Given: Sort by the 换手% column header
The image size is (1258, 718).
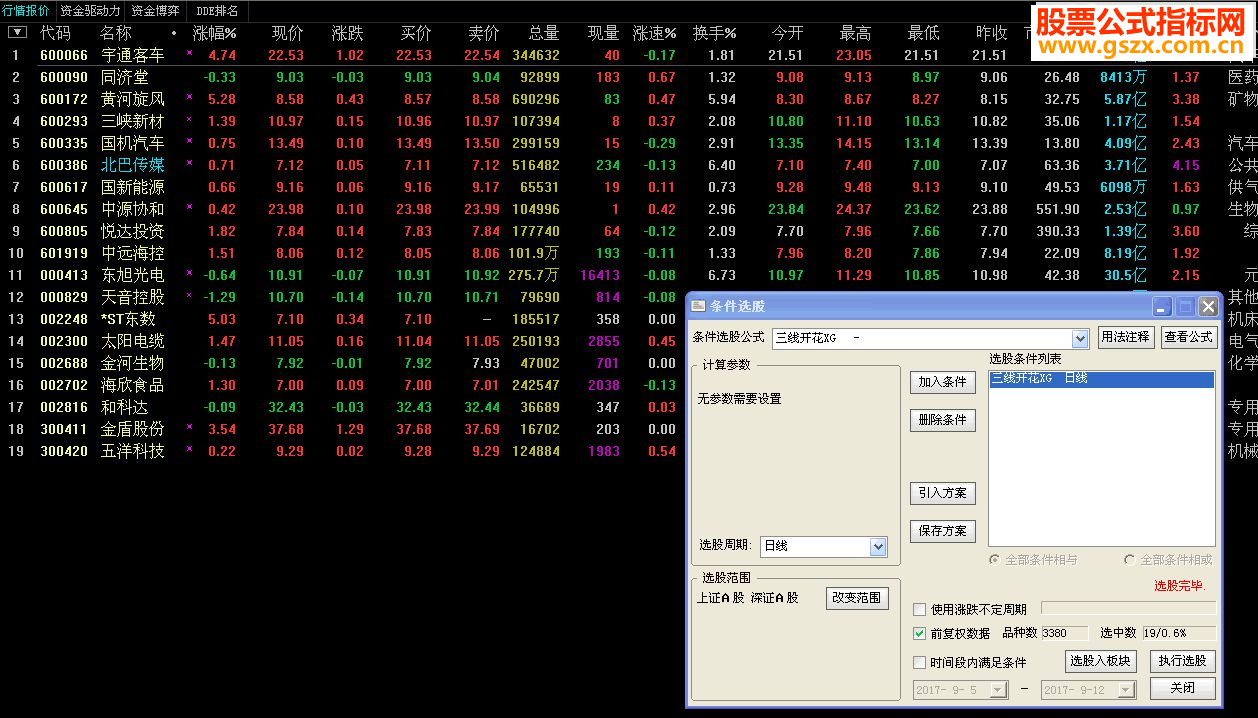Looking at the screenshot, I should click(x=714, y=33).
